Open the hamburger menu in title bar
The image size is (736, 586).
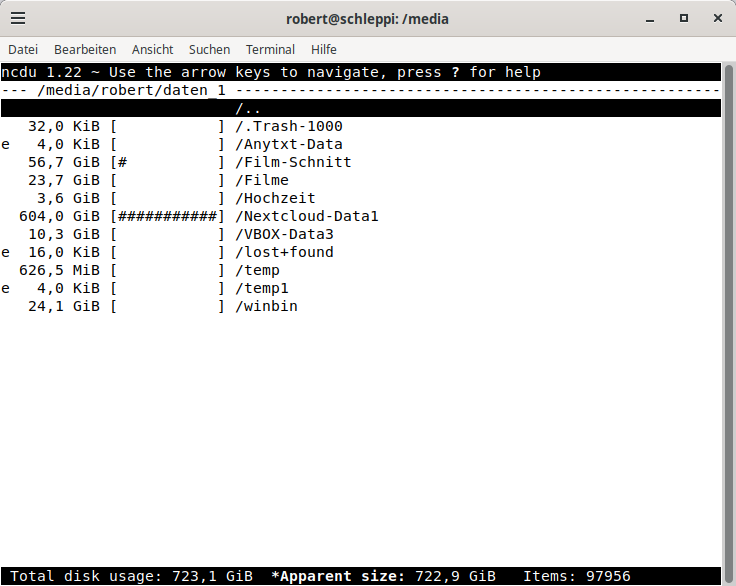coord(18,18)
